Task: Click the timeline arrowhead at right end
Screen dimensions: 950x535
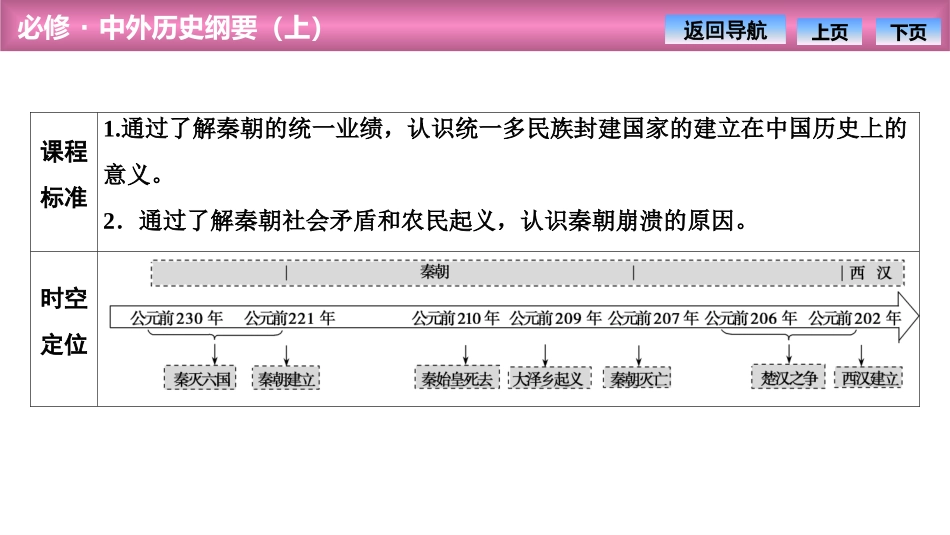Action: pos(908,317)
